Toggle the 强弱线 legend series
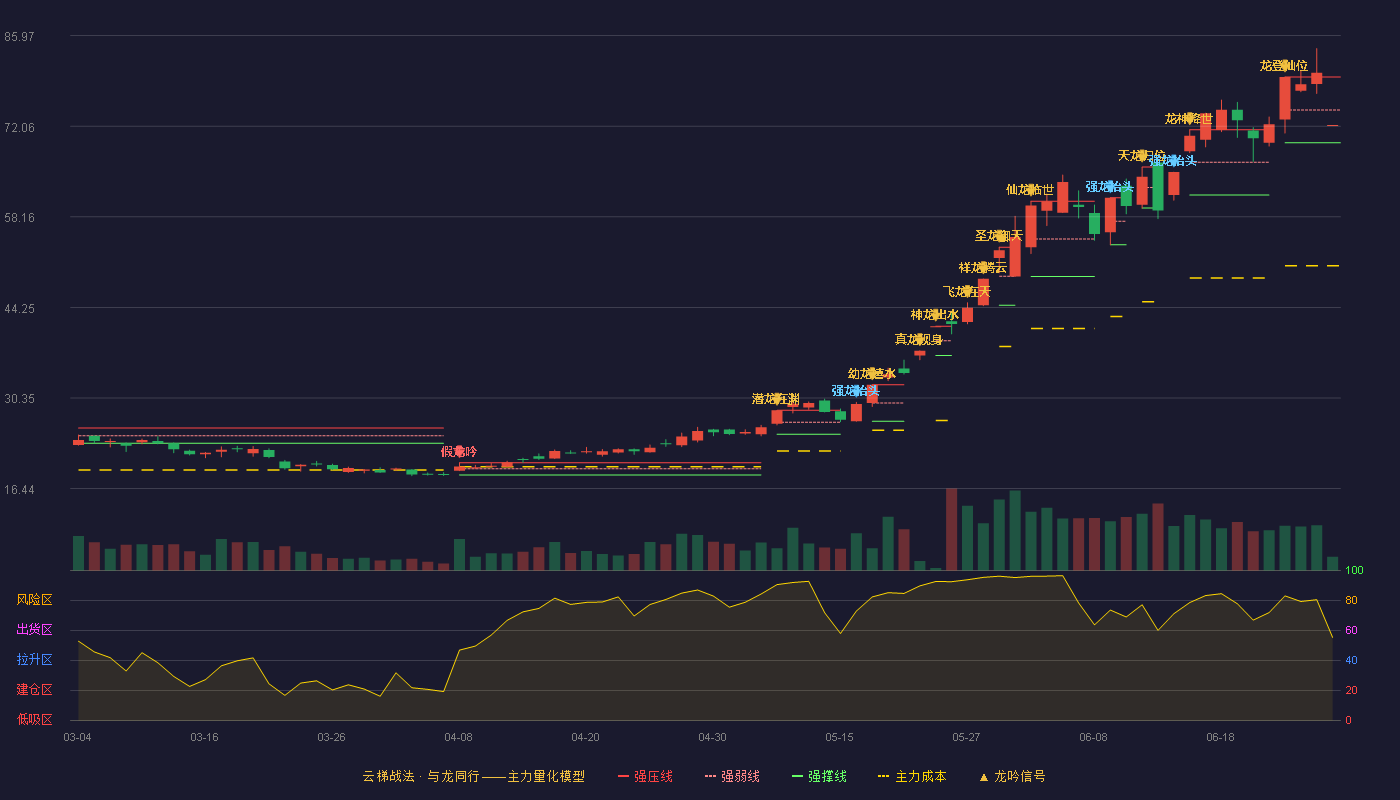The image size is (1400, 800). click(x=732, y=776)
